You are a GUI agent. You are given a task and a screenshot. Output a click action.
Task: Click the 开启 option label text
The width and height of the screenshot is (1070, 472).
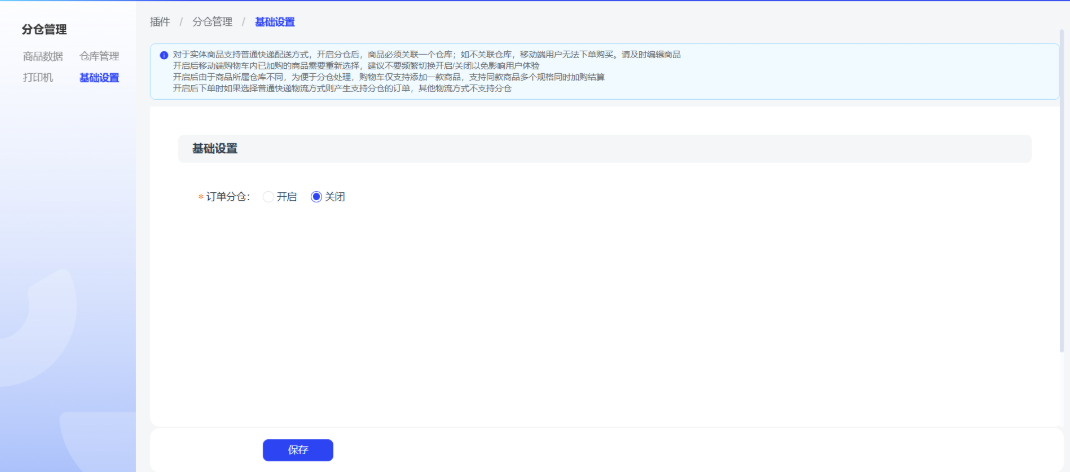(x=287, y=197)
